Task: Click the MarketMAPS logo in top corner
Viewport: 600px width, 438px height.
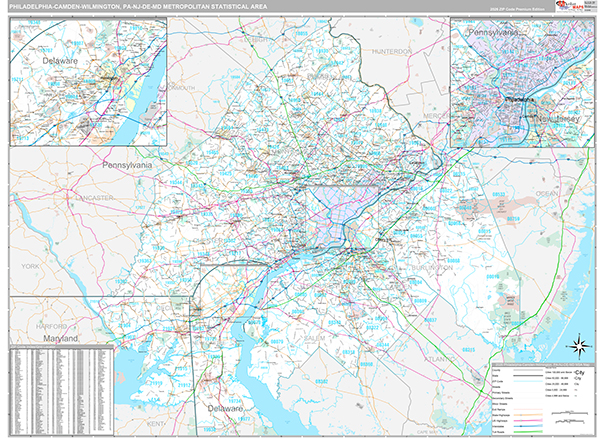Action: click(x=577, y=7)
